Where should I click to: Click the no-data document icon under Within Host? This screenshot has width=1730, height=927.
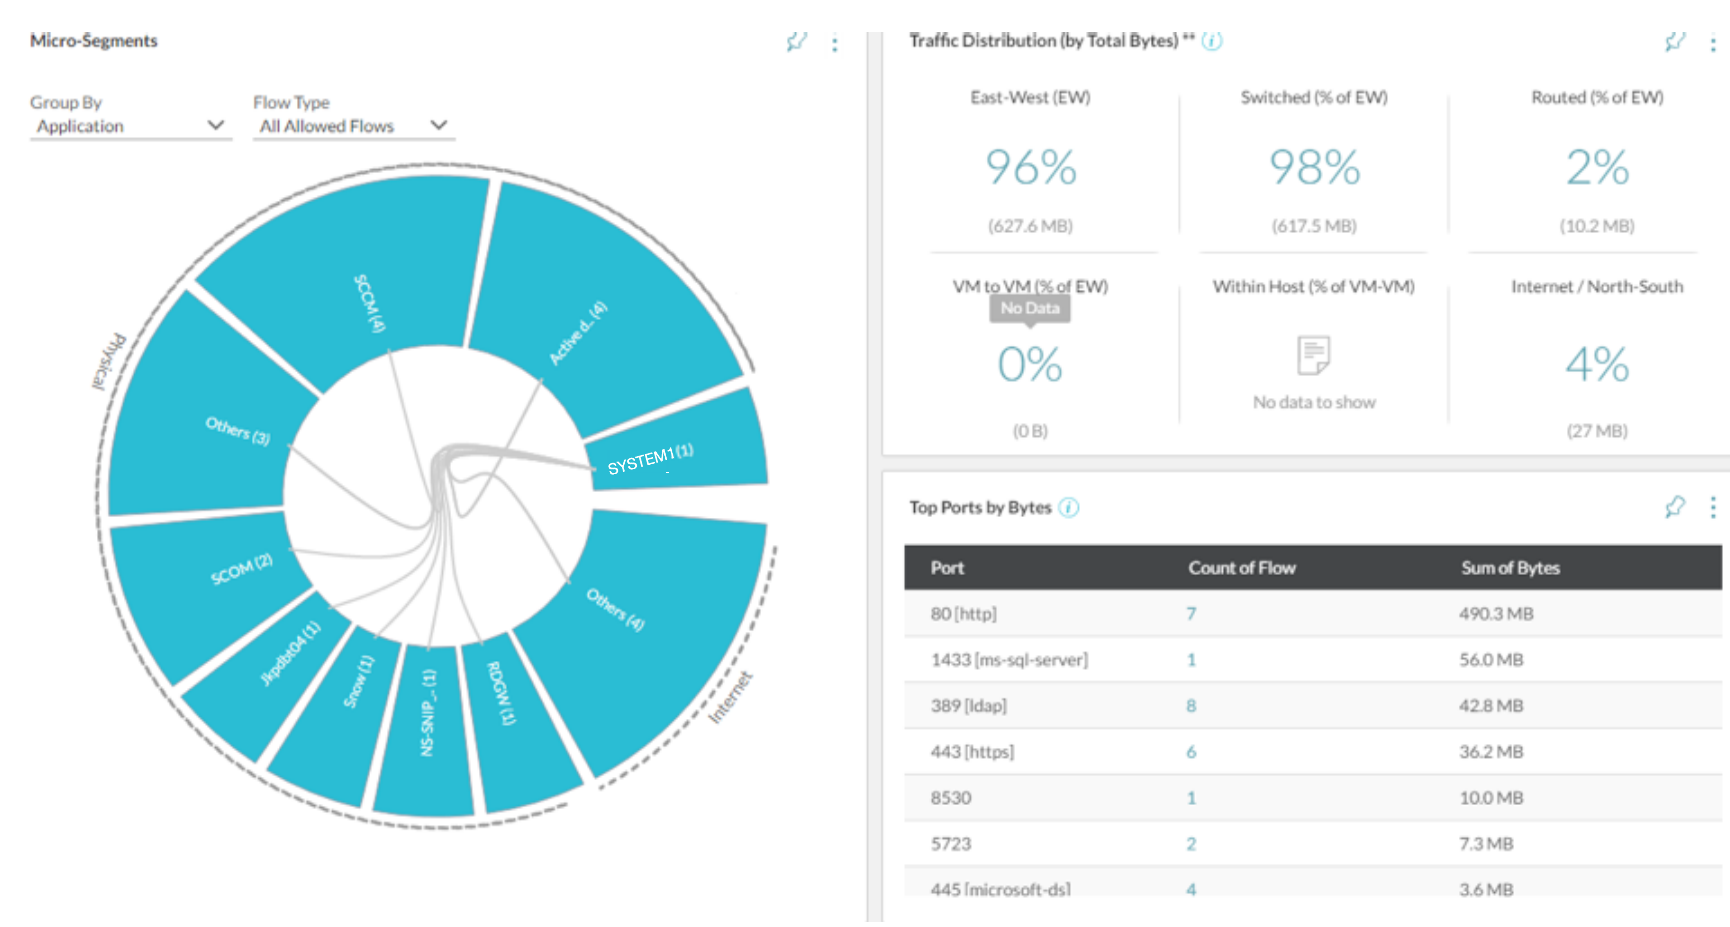click(x=1313, y=353)
